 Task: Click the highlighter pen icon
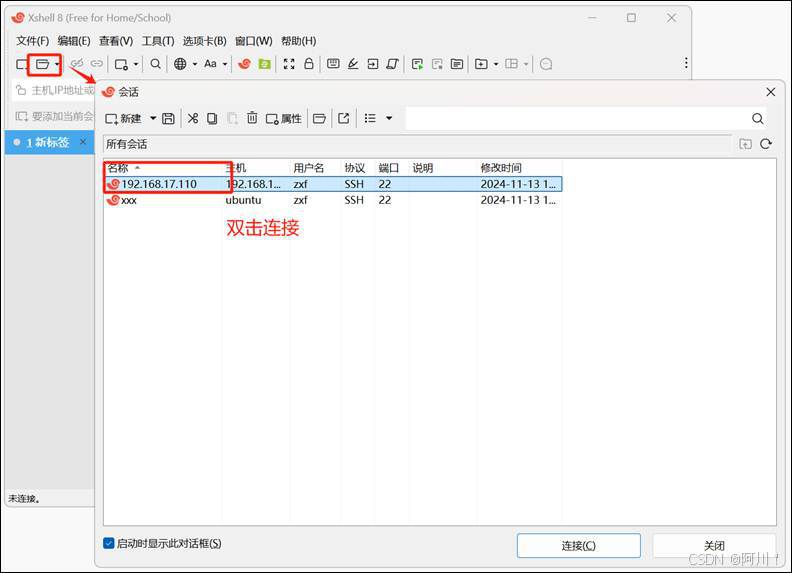[353, 64]
